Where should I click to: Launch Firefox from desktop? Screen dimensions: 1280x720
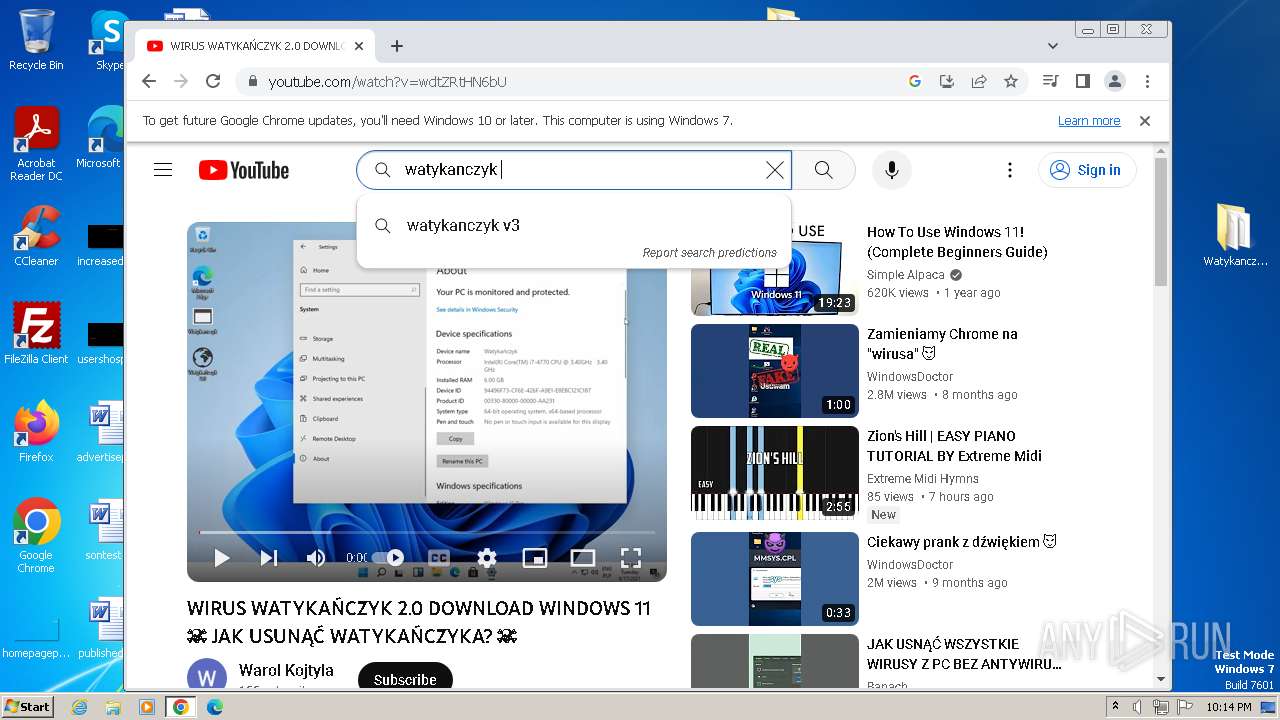tap(36, 432)
